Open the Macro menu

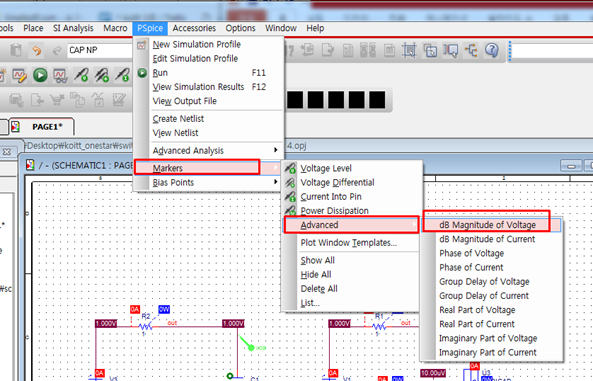(x=115, y=28)
